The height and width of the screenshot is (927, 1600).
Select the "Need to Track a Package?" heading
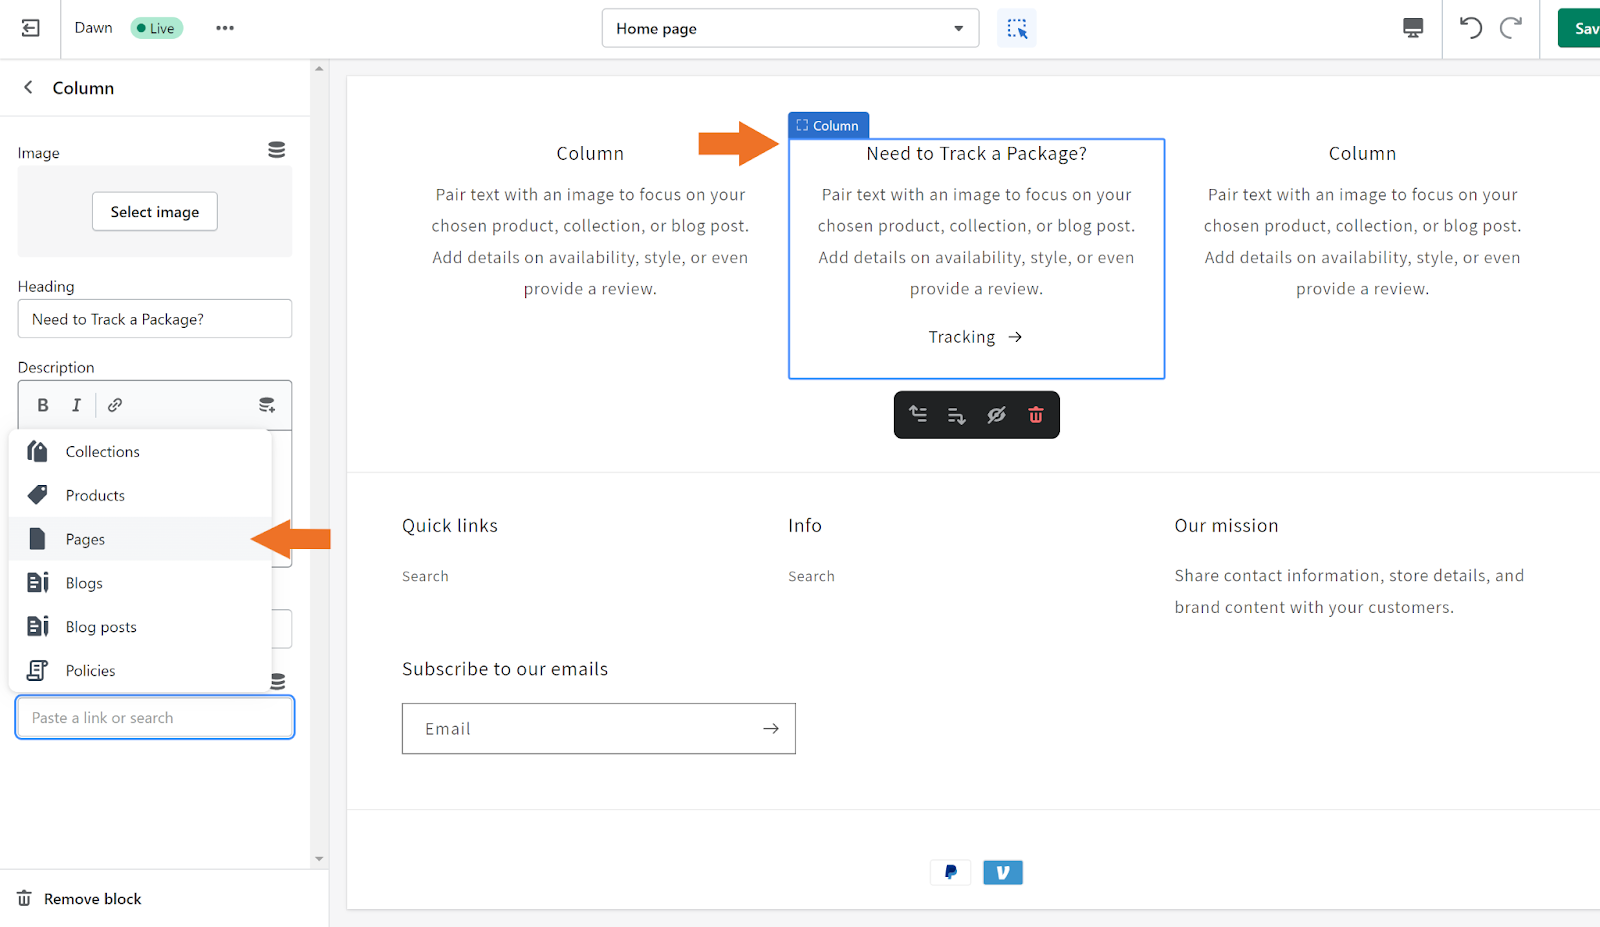[977, 154]
